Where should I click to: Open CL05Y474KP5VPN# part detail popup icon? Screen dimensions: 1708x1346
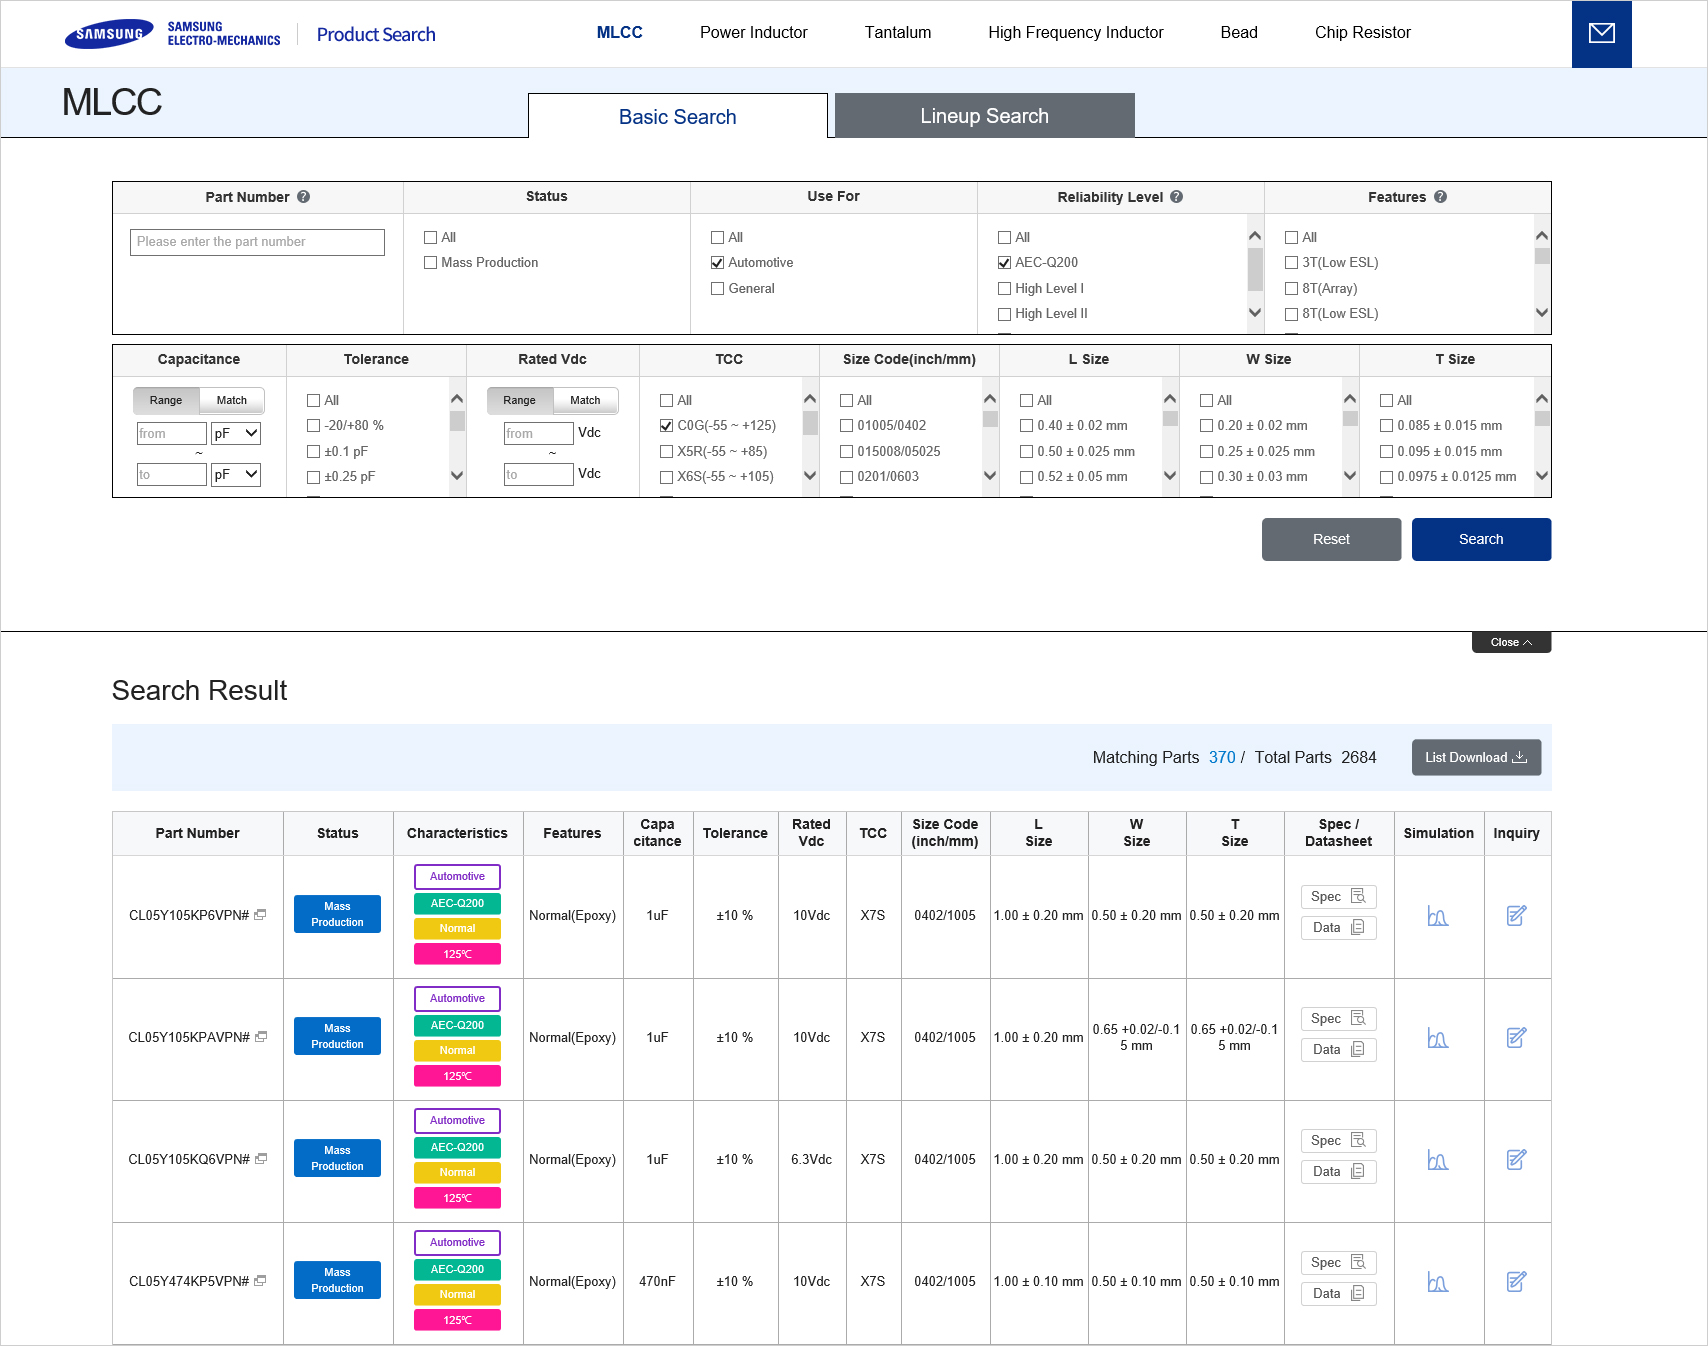click(261, 1281)
